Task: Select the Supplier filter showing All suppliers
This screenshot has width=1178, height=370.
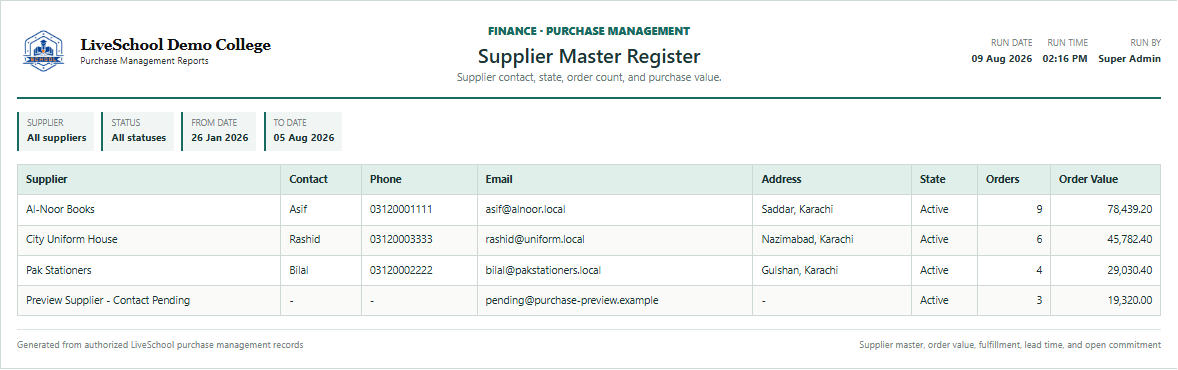Action: tap(56, 132)
